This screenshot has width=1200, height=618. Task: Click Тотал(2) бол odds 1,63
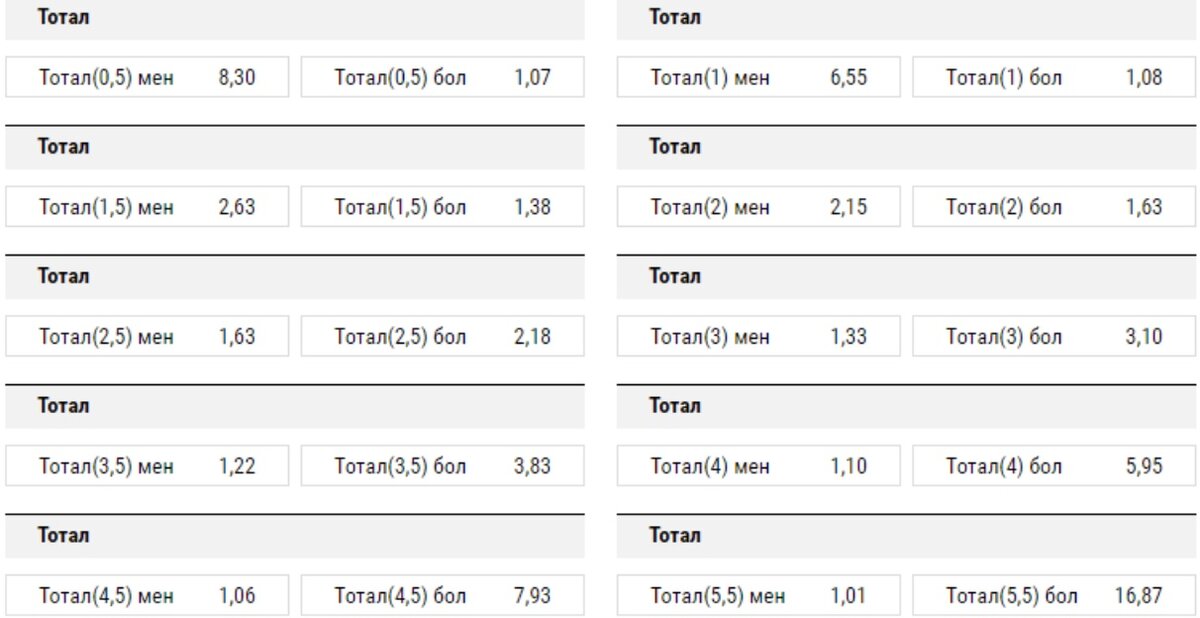[x=1054, y=207]
